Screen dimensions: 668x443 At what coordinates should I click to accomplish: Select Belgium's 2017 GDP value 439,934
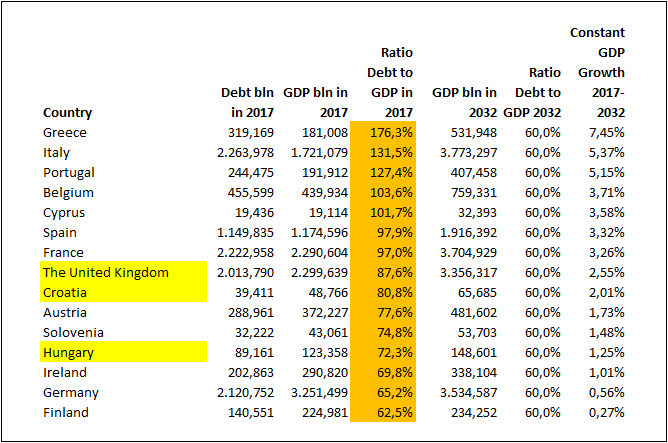(322, 192)
